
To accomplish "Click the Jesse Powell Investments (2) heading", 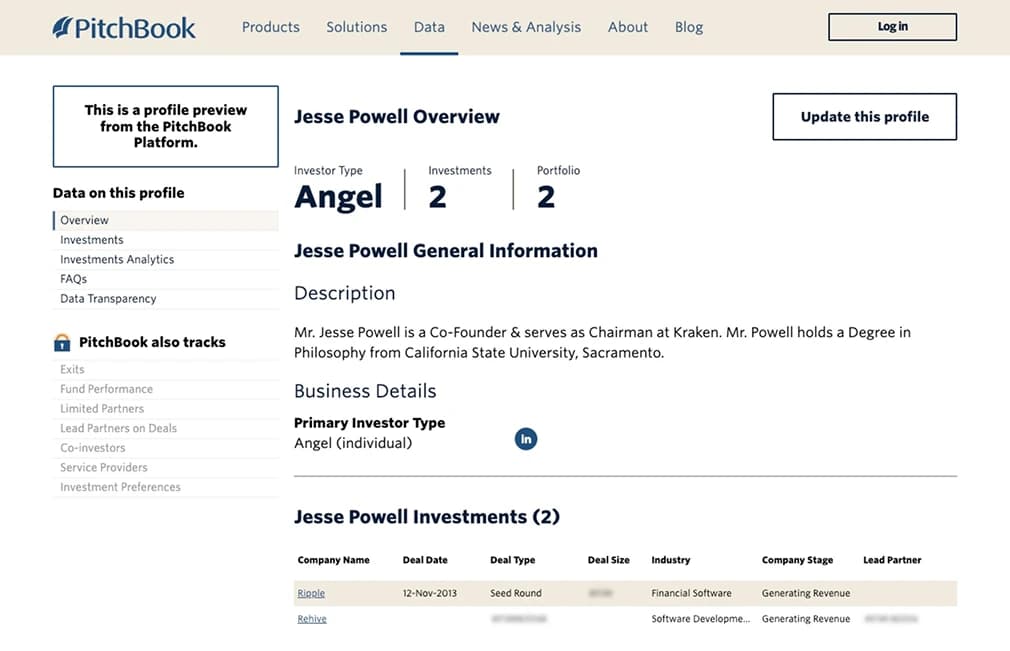I will tap(427, 517).
